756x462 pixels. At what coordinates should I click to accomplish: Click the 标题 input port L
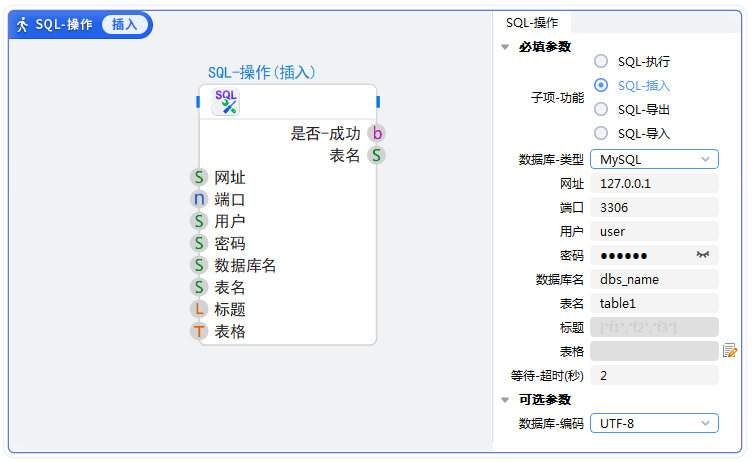[199, 309]
